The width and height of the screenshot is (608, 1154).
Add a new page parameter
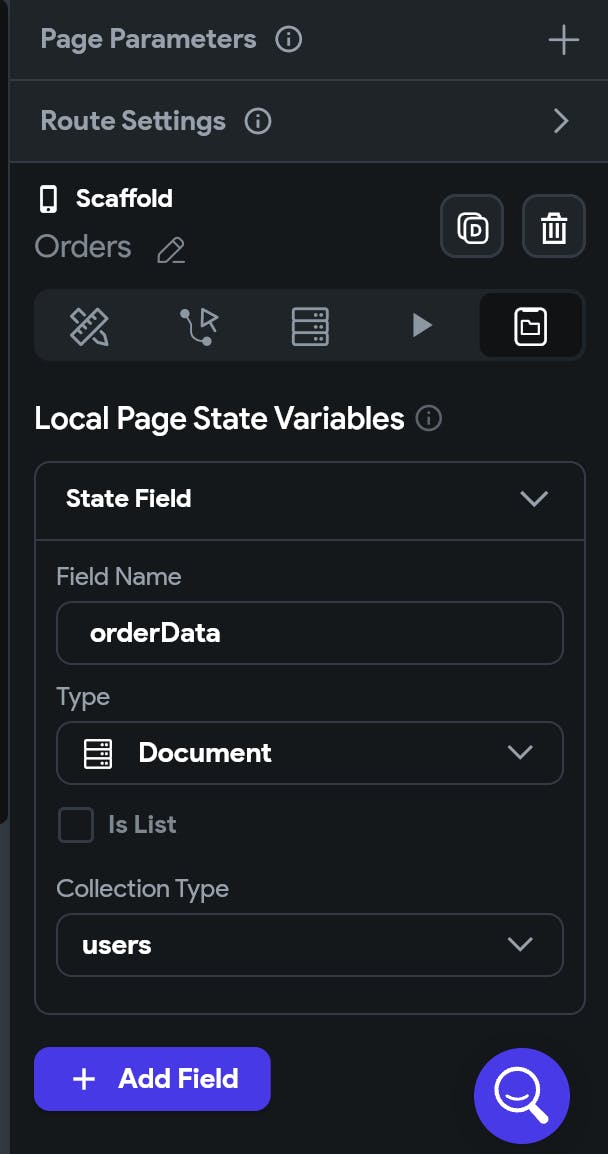pyautogui.click(x=563, y=40)
